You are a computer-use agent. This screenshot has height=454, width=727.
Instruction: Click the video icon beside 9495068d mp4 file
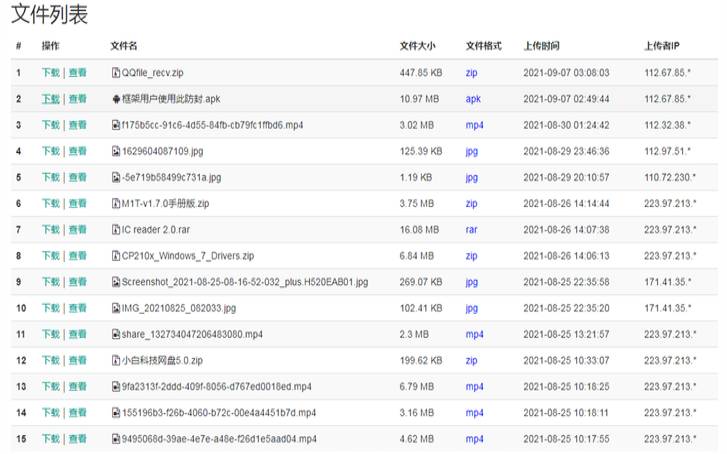pos(116,439)
